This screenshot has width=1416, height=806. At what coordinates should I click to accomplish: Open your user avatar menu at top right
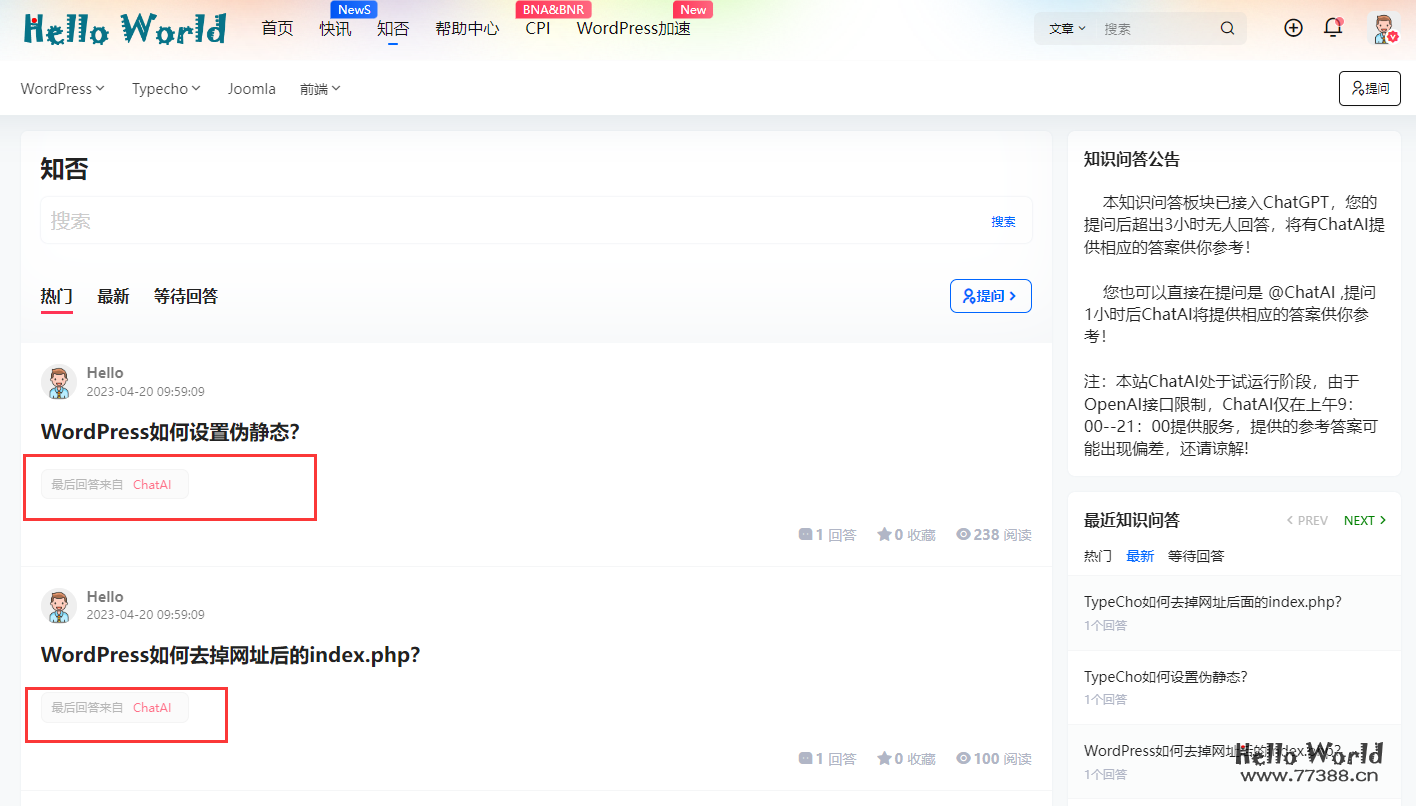[1381, 28]
